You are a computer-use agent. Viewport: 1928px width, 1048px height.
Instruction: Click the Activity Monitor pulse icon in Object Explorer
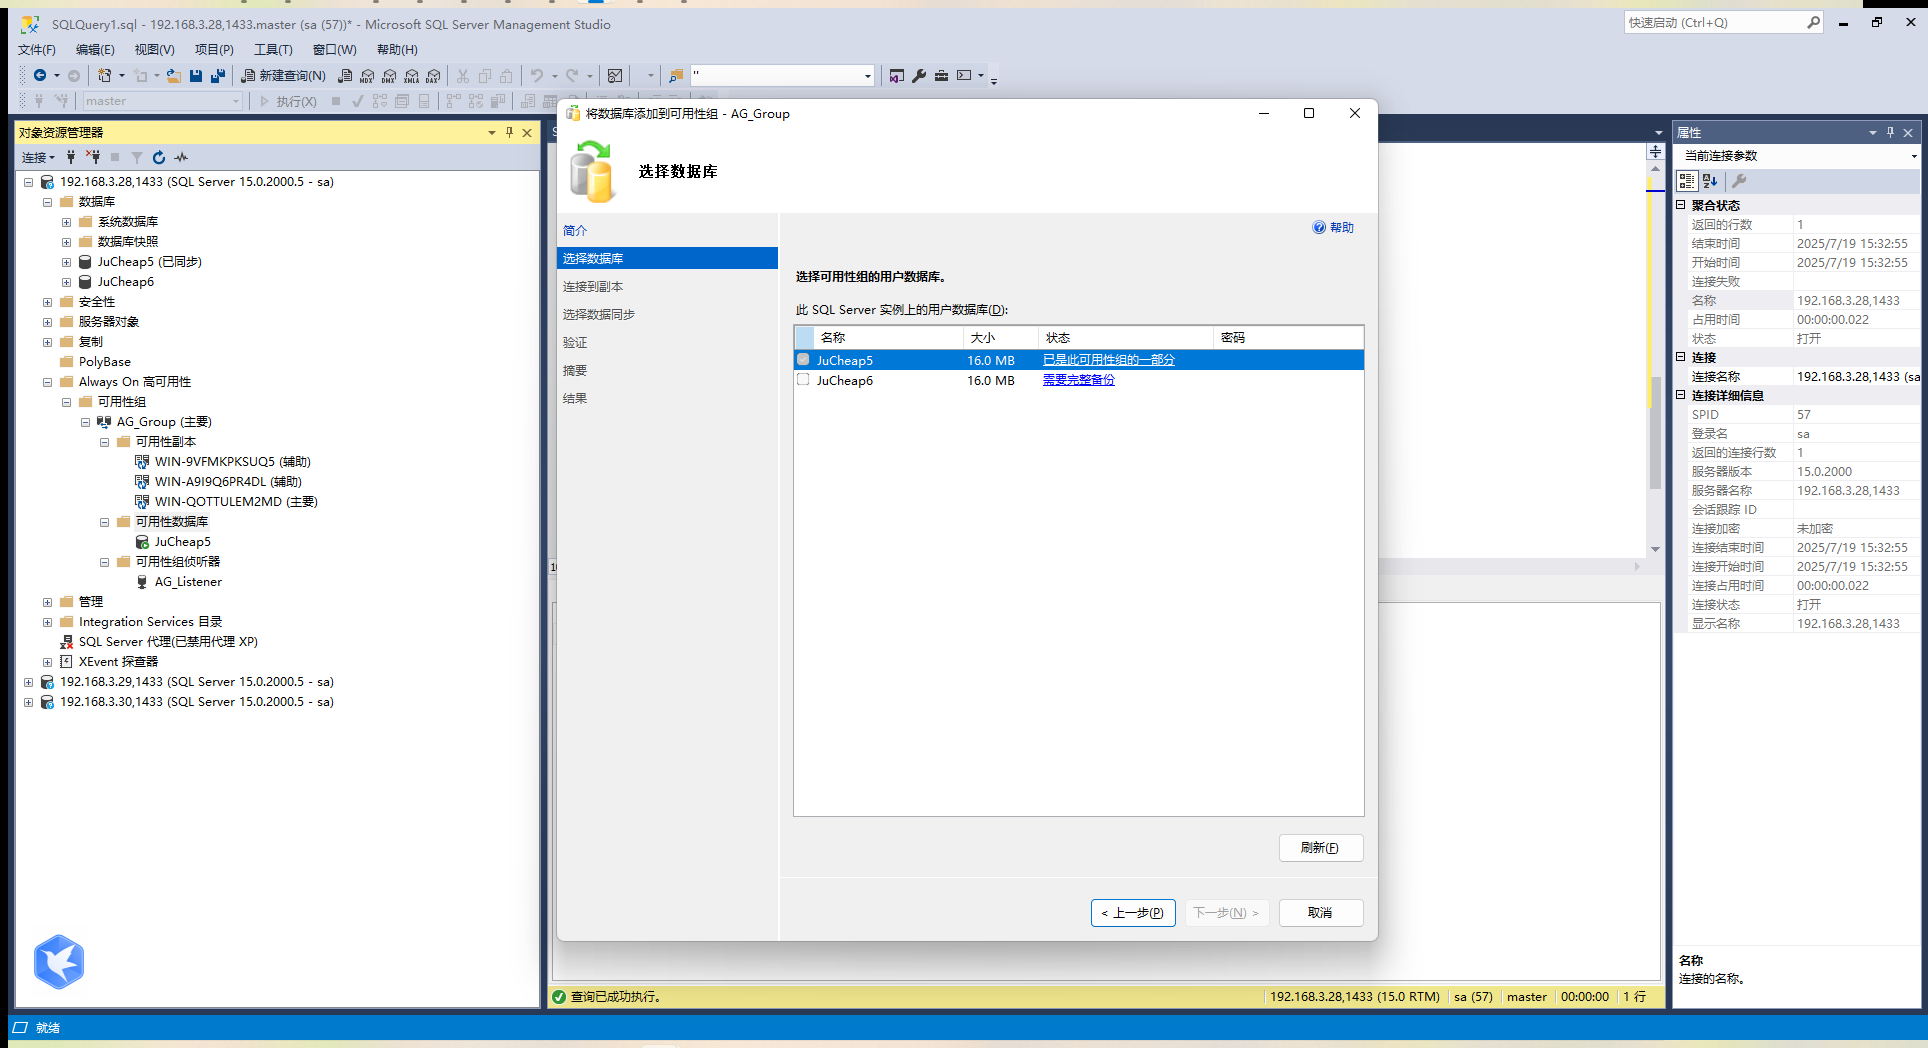[x=181, y=157]
